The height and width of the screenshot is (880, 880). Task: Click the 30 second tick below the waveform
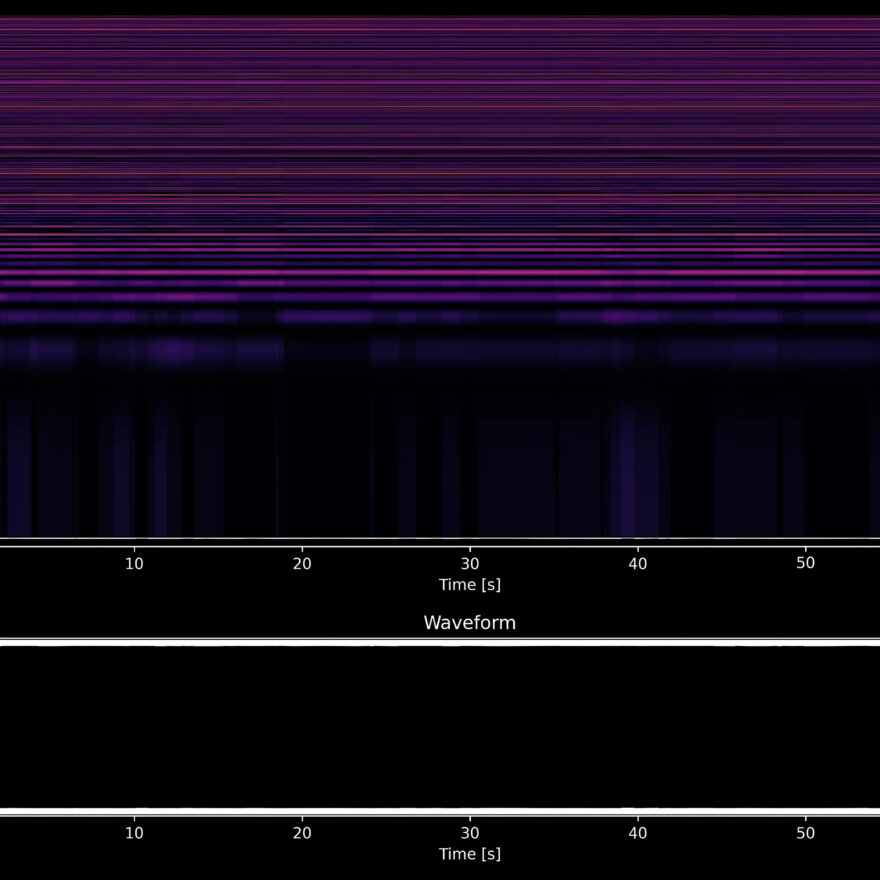470,833
